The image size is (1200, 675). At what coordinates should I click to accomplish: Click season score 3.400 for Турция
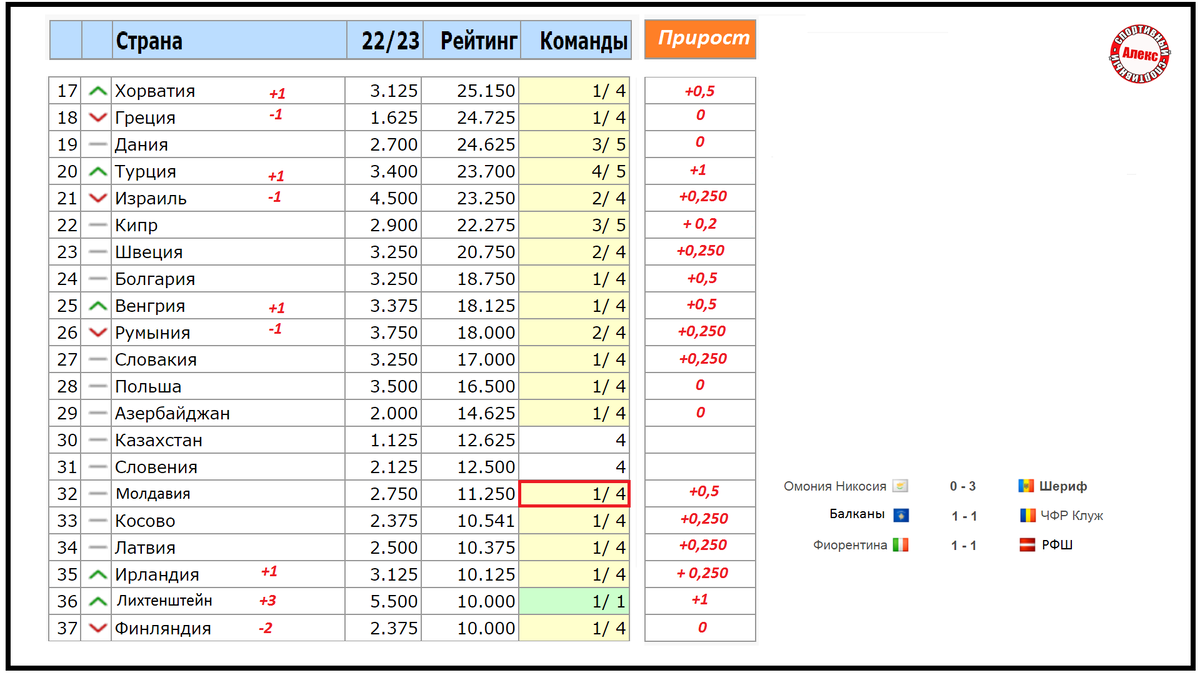[394, 172]
